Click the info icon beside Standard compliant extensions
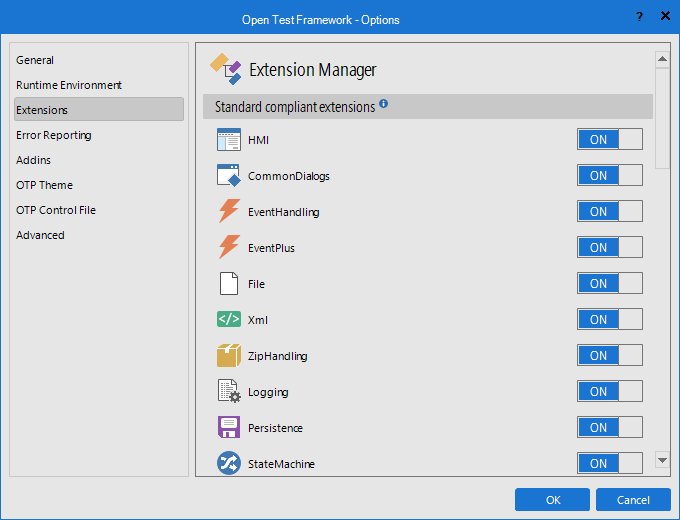The image size is (680, 520). (383, 104)
